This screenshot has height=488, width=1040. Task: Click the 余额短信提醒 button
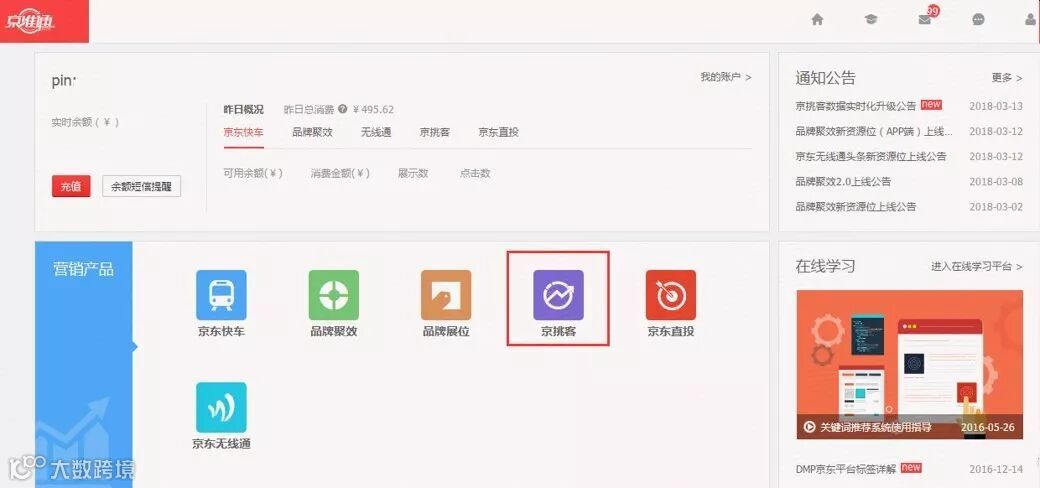coord(141,187)
